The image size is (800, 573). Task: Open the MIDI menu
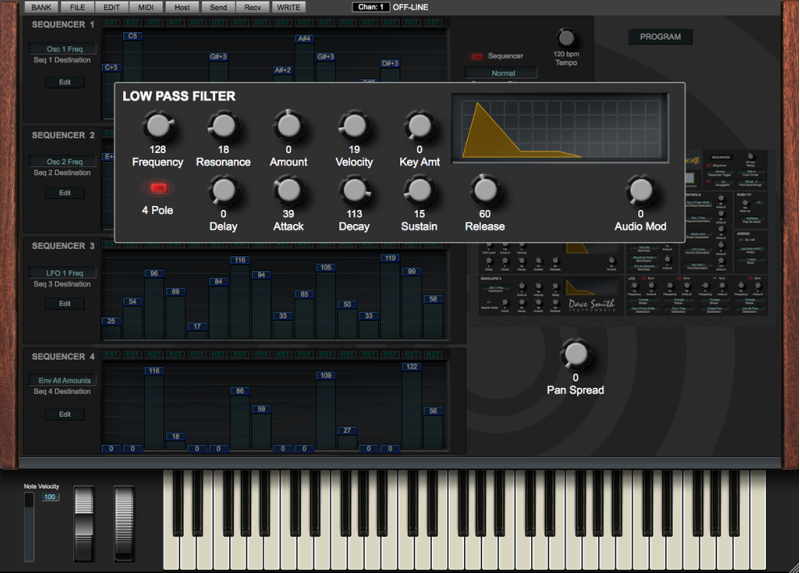tap(146, 7)
